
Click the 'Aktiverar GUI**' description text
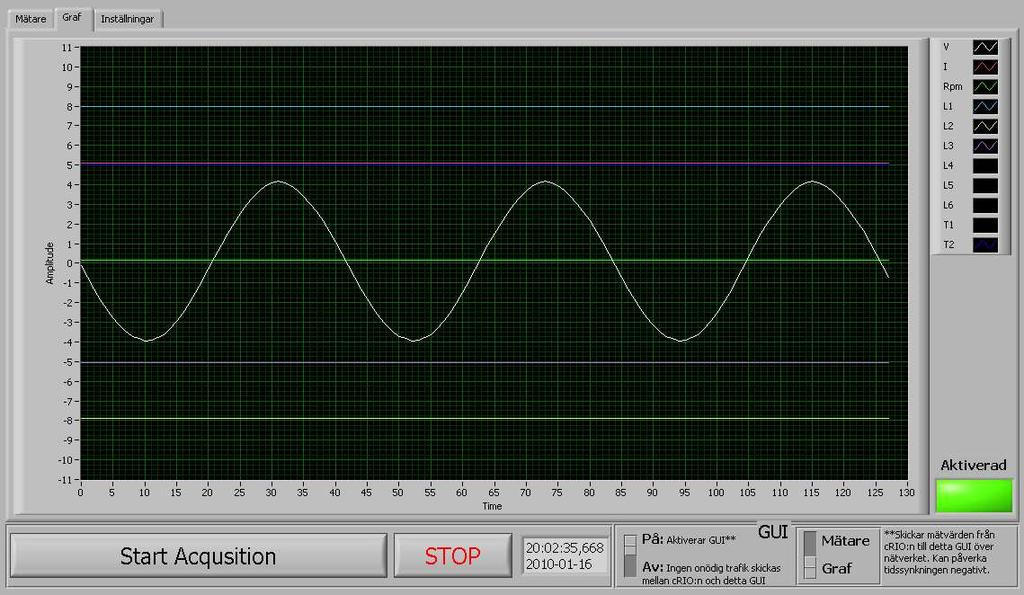coord(701,541)
